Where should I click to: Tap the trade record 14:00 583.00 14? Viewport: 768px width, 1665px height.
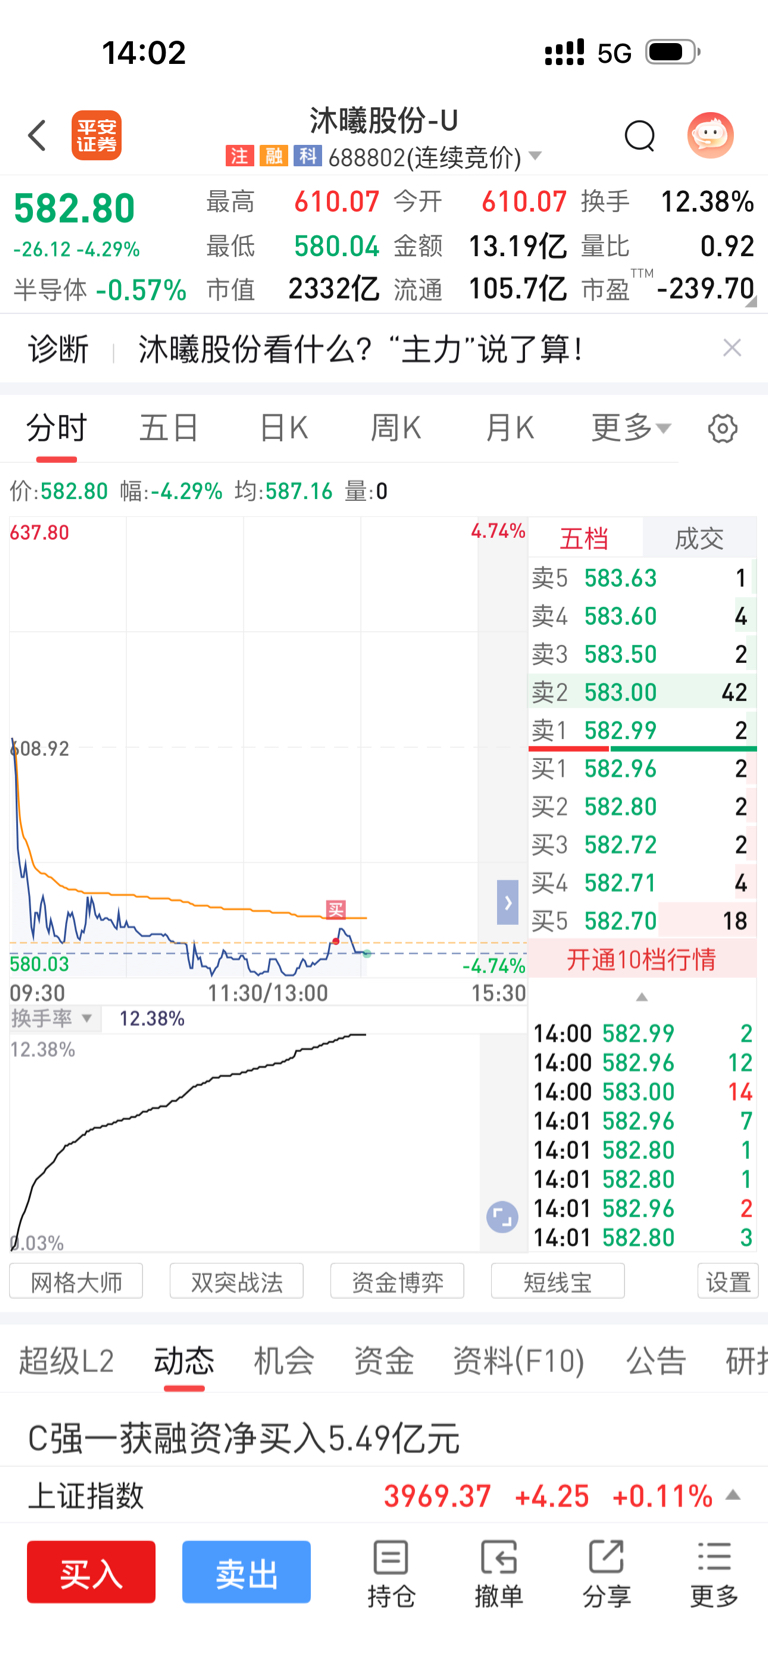point(642,1092)
